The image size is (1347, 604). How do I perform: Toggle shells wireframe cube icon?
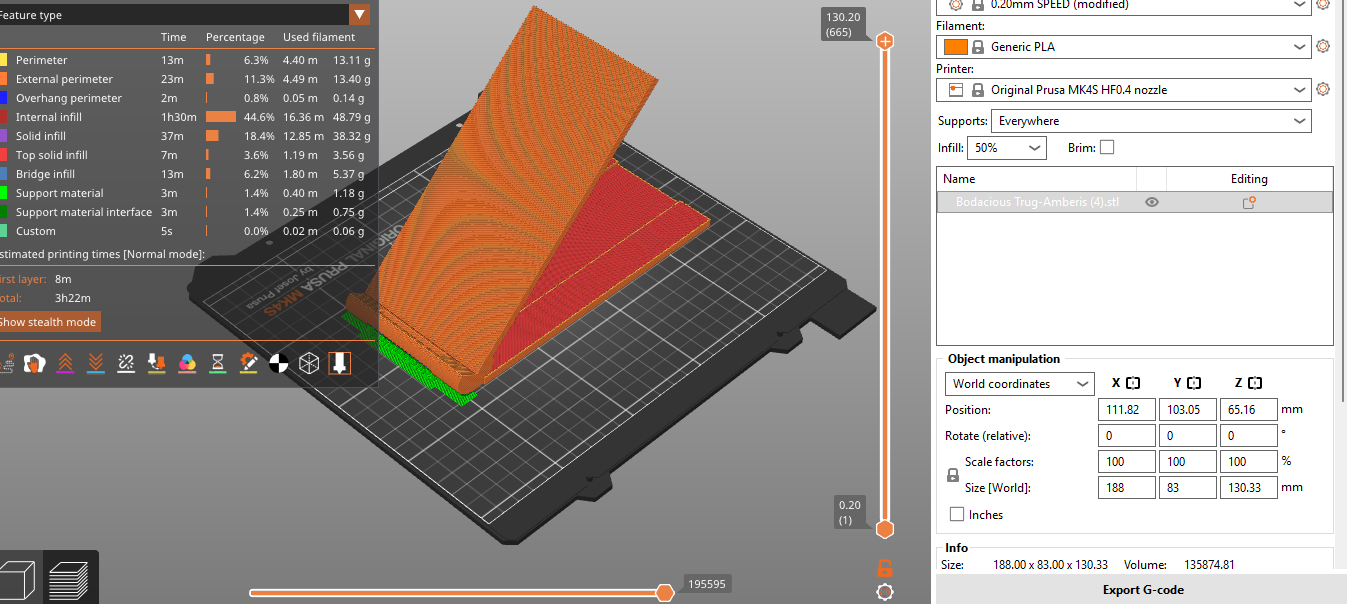tap(309, 363)
